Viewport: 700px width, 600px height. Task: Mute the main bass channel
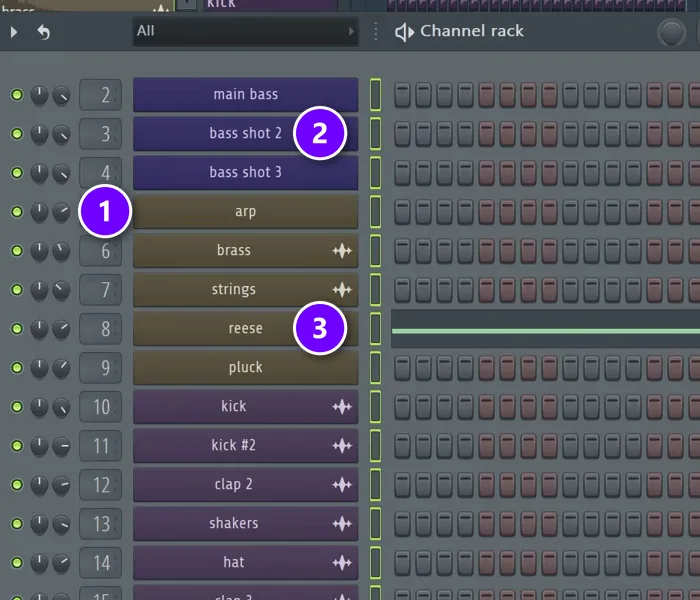tap(17, 95)
